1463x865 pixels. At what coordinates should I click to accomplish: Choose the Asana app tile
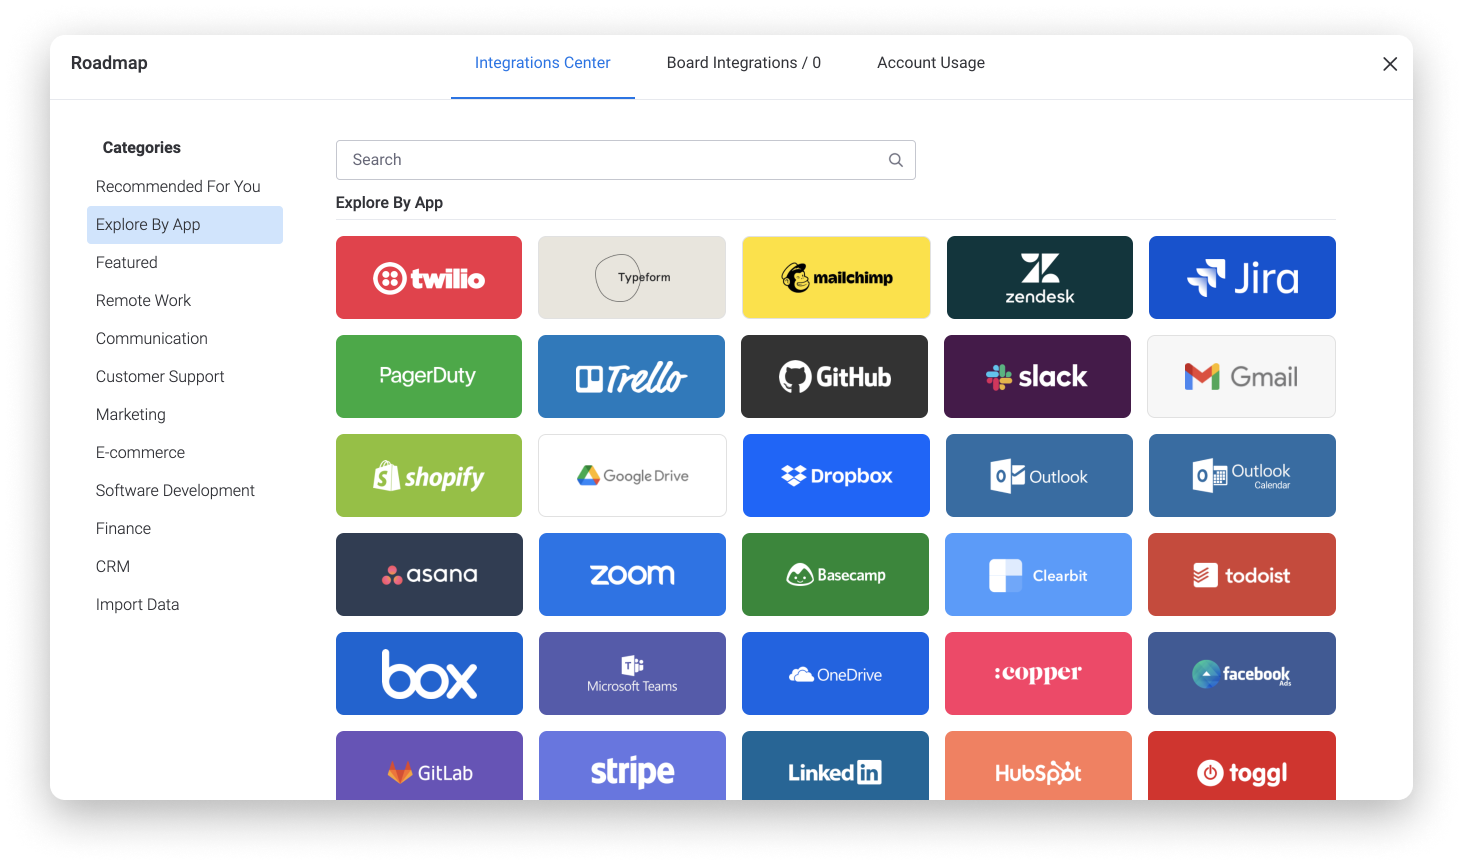pyautogui.click(x=429, y=574)
